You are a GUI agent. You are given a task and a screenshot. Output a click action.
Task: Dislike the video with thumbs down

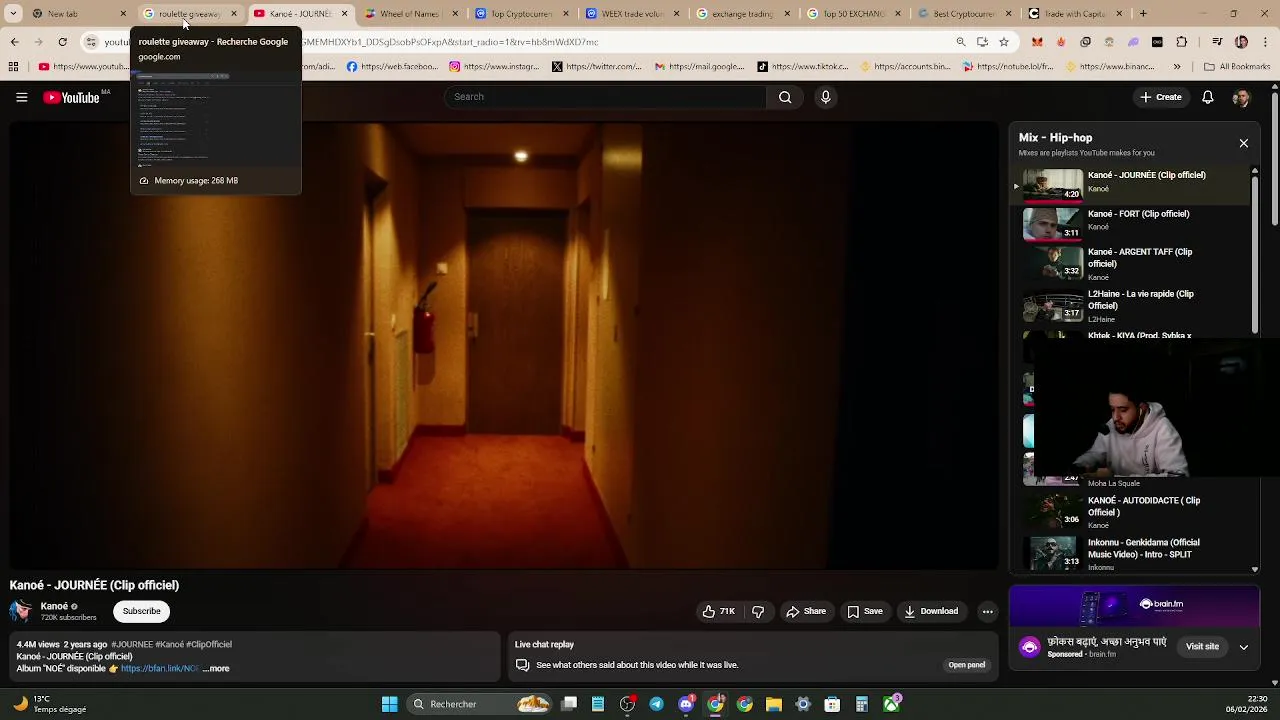click(x=758, y=611)
